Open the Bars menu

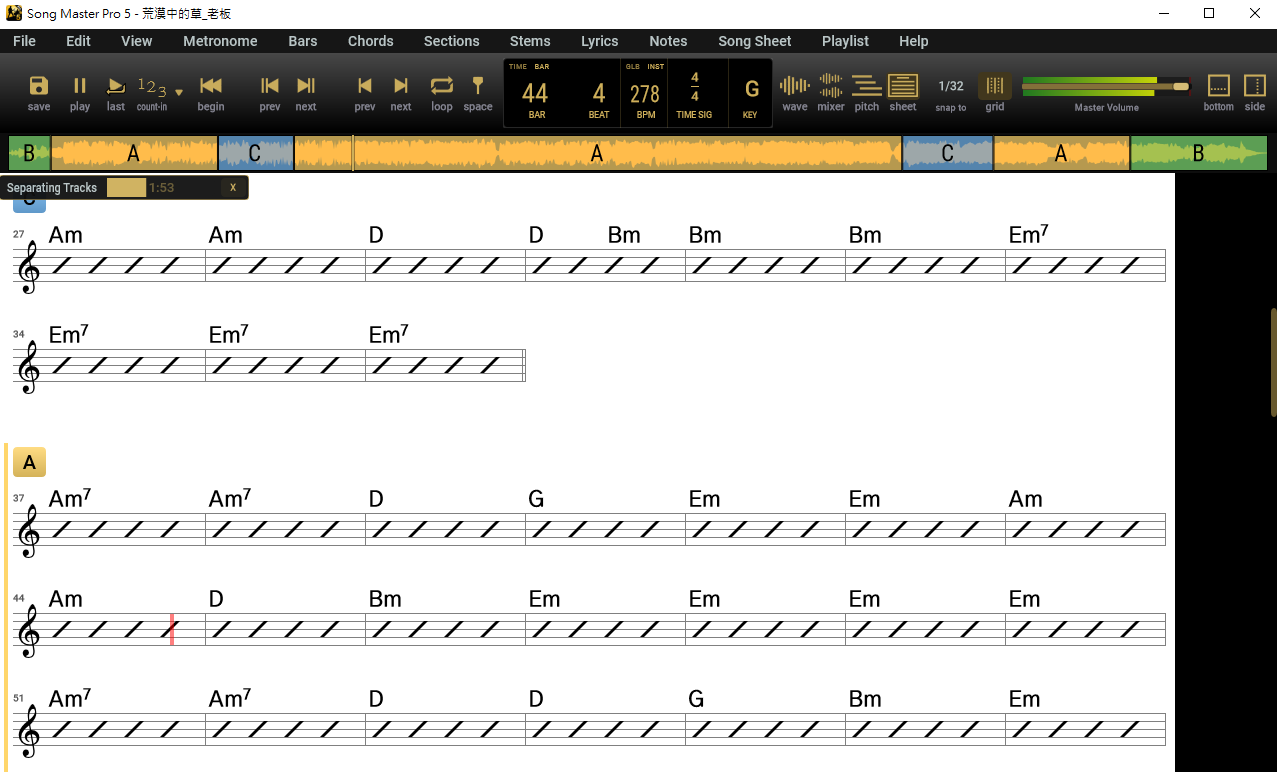303,41
